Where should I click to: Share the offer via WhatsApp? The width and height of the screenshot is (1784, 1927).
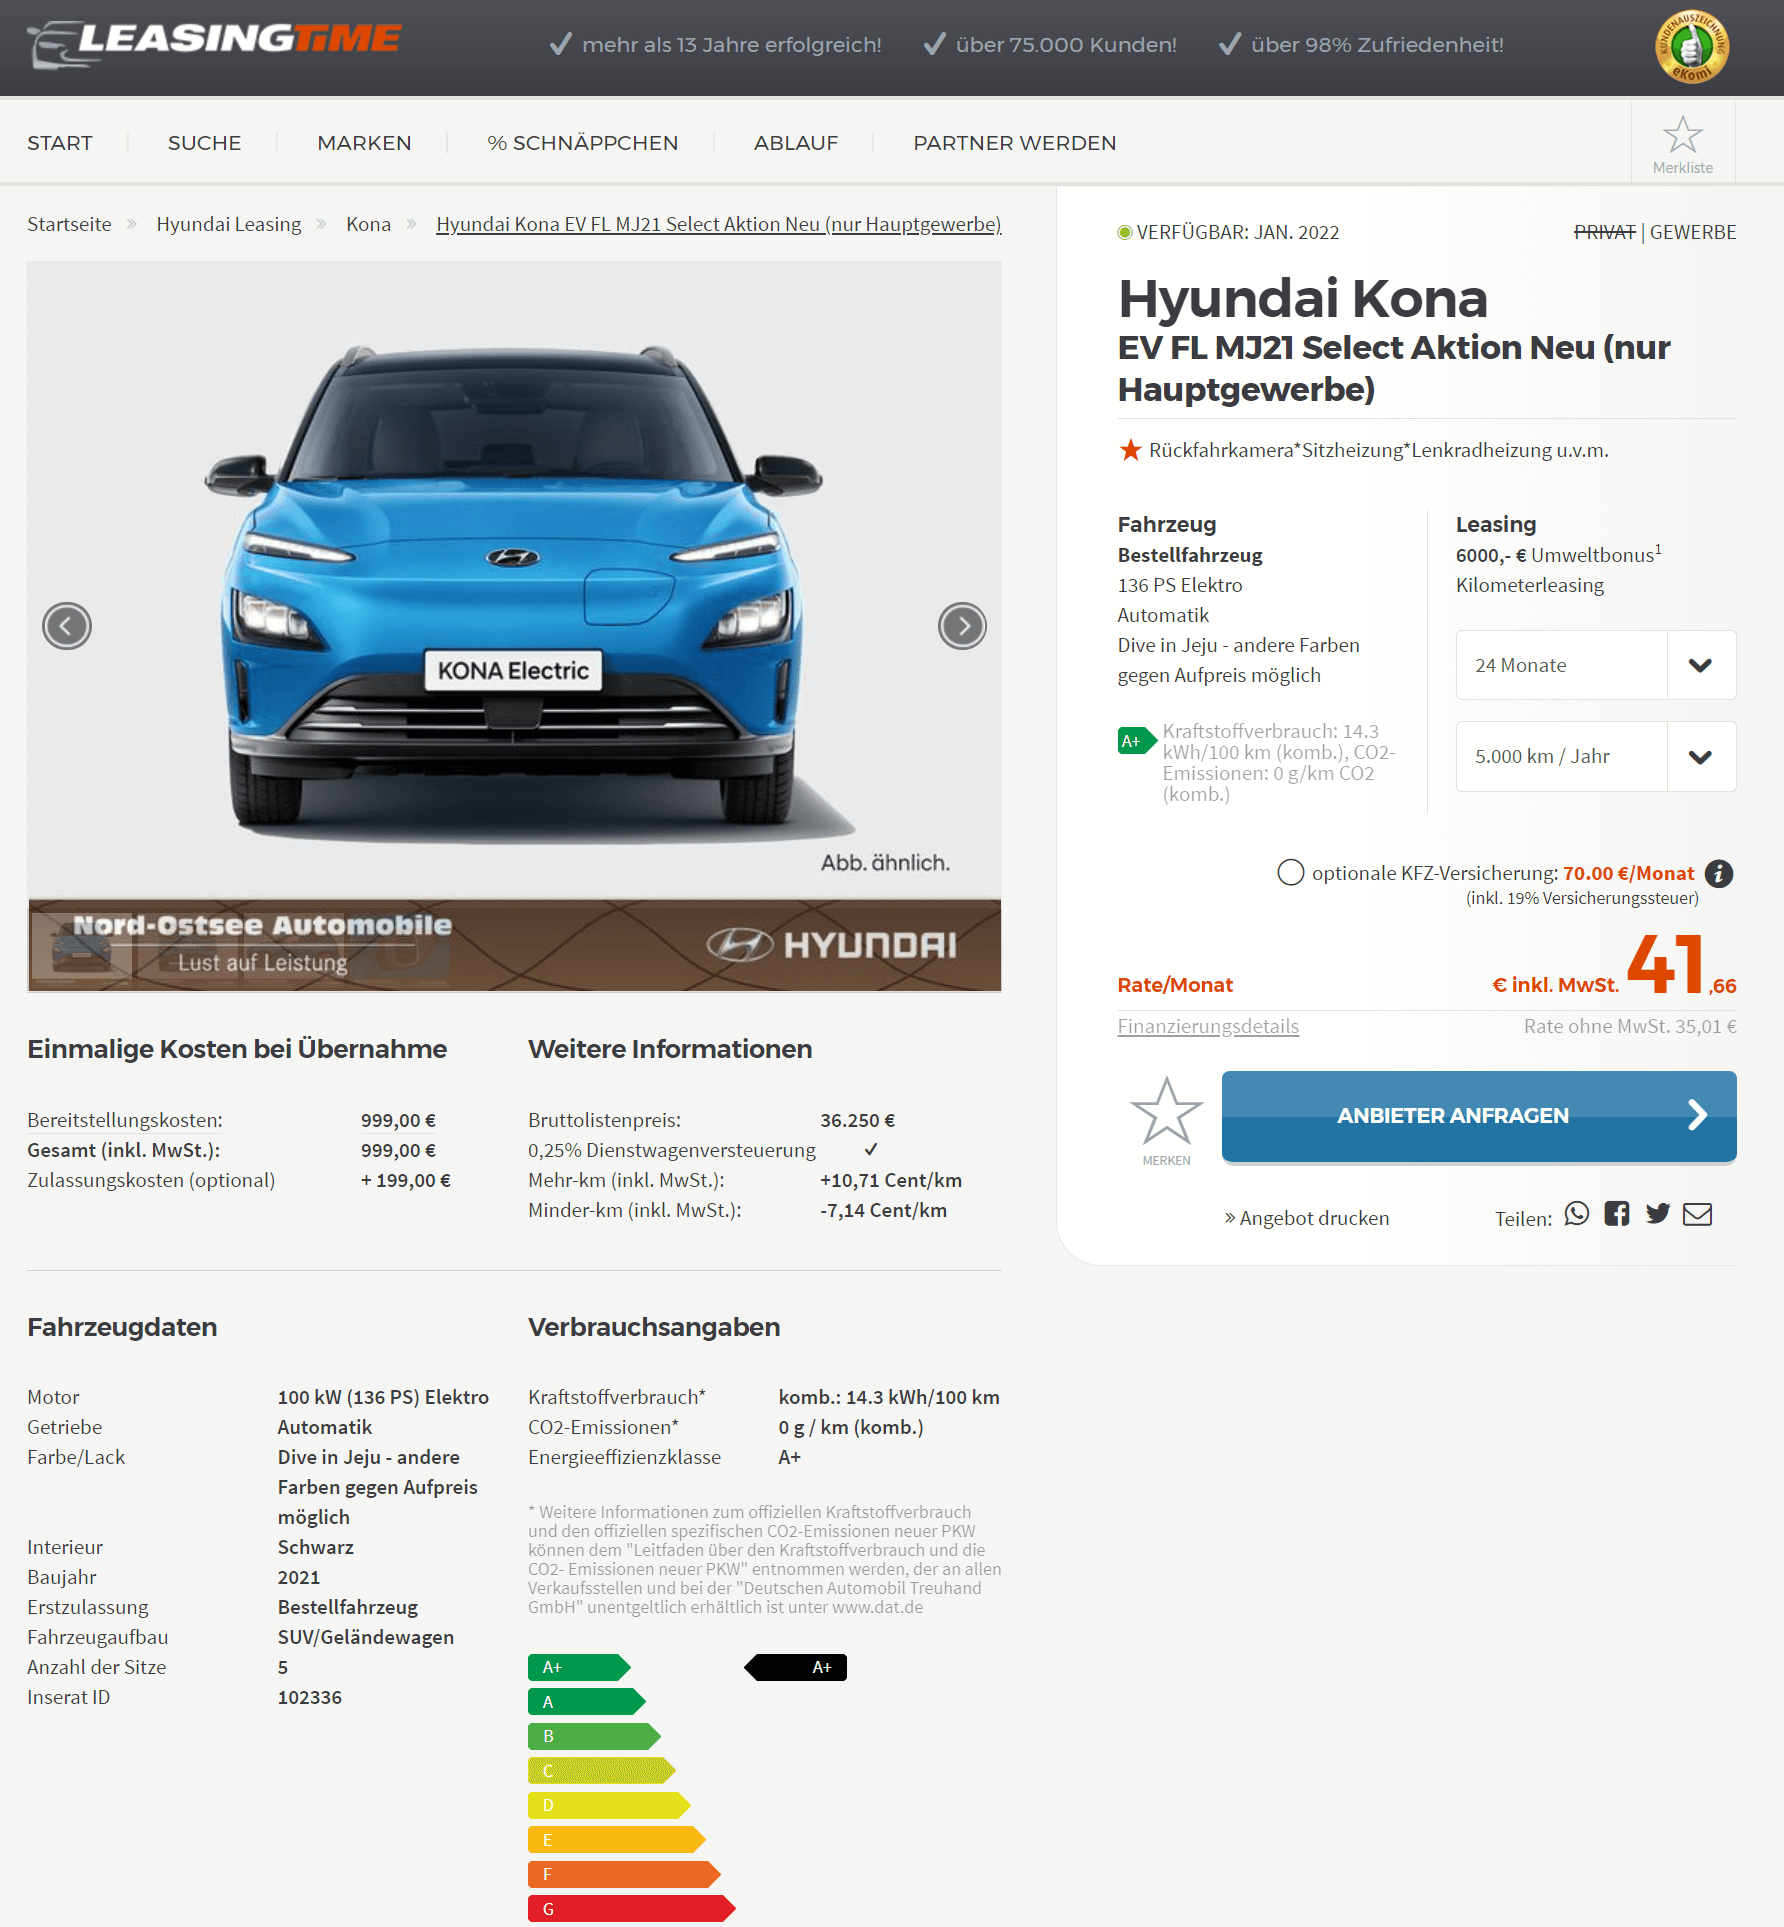tap(1577, 1214)
